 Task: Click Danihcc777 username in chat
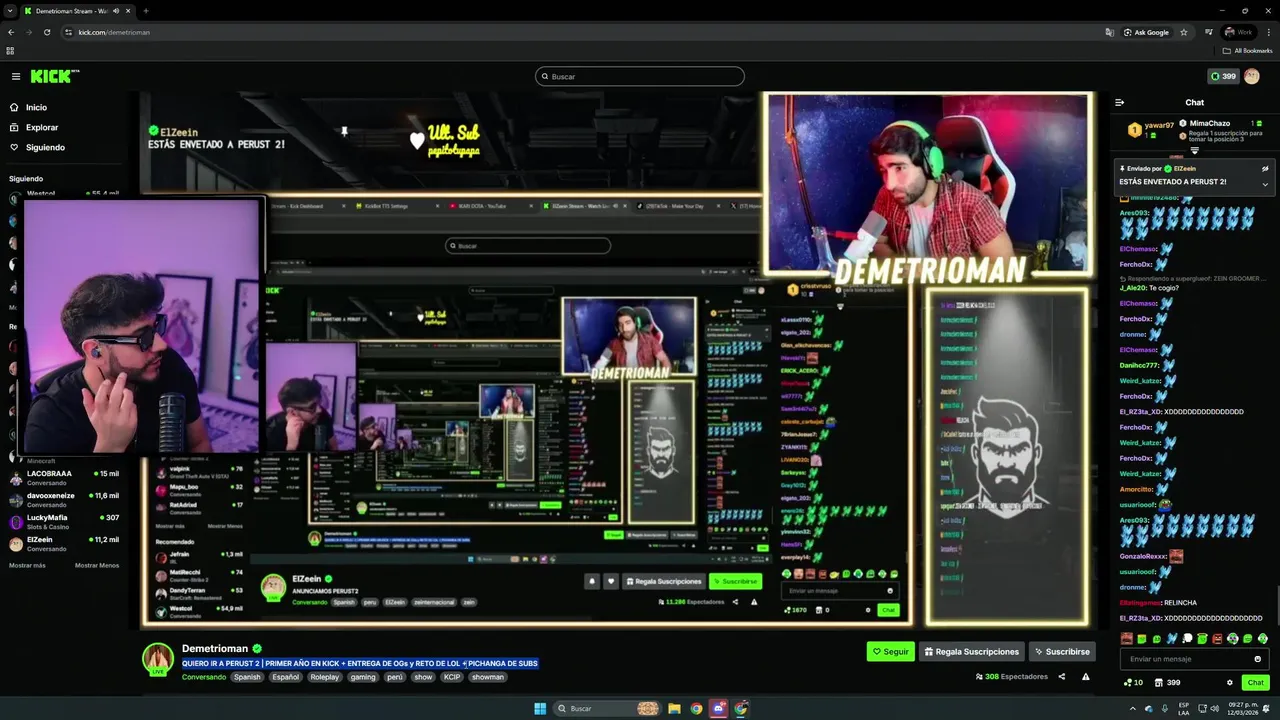coord(1138,365)
